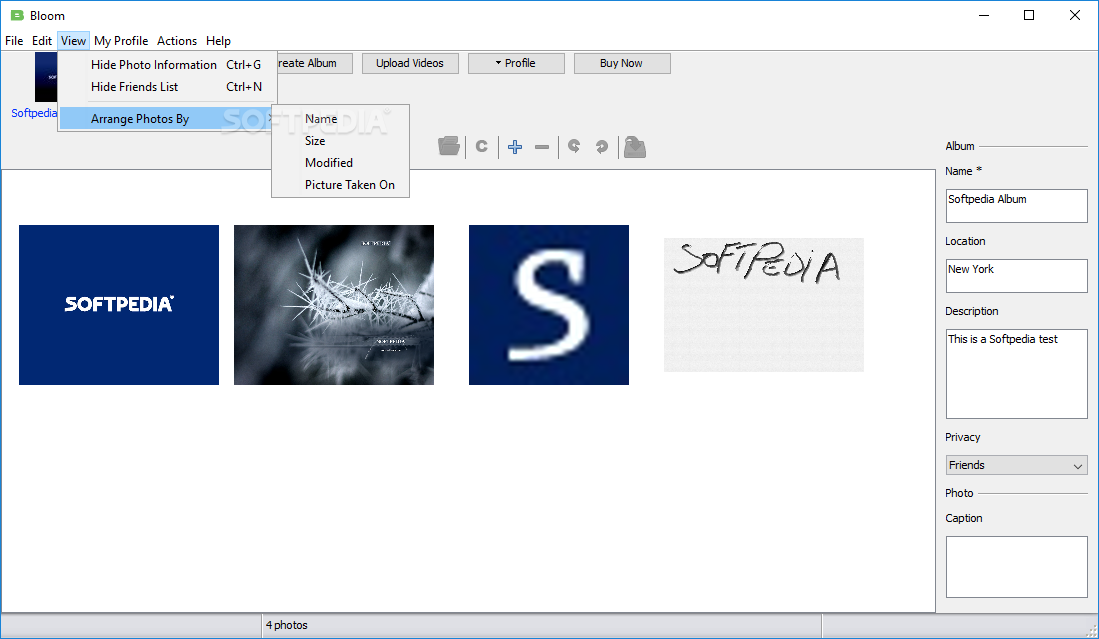The width and height of the screenshot is (1099, 639).
Task: Click the profile picture thumbnail
Action: coord(46,77)
